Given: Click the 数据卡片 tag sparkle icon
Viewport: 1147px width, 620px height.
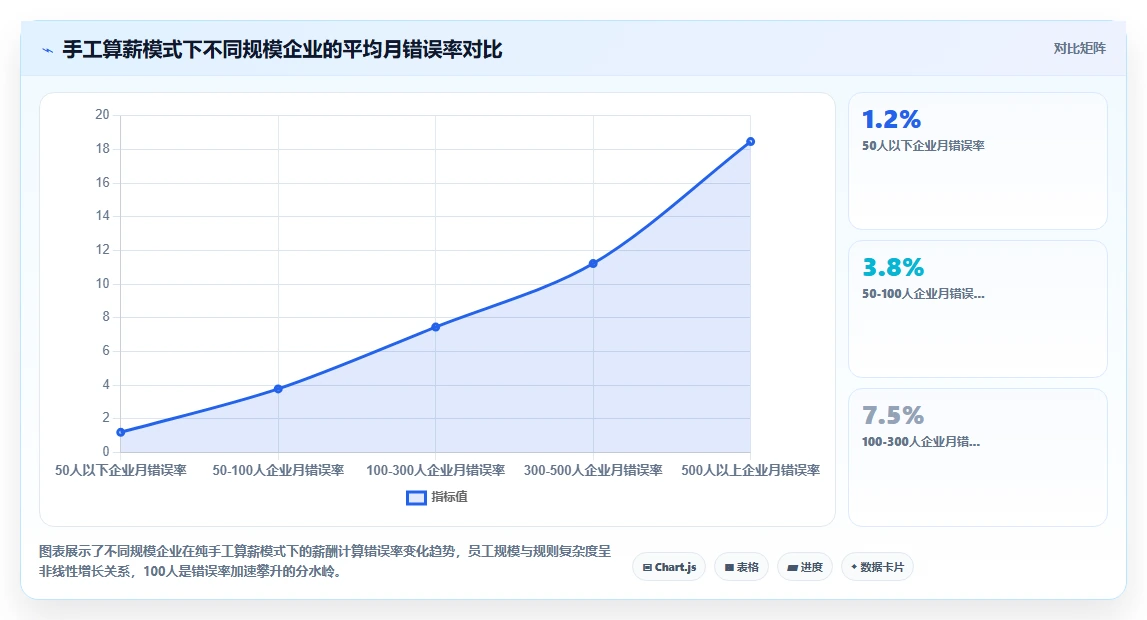Looking at the screenshot, I should [x=854, y=567].
